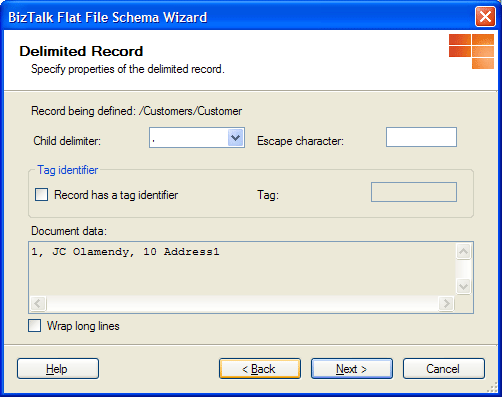Click the horizontal scroll left arrow
Viewport: 502px width, 397px height.
tap(38, 303)
